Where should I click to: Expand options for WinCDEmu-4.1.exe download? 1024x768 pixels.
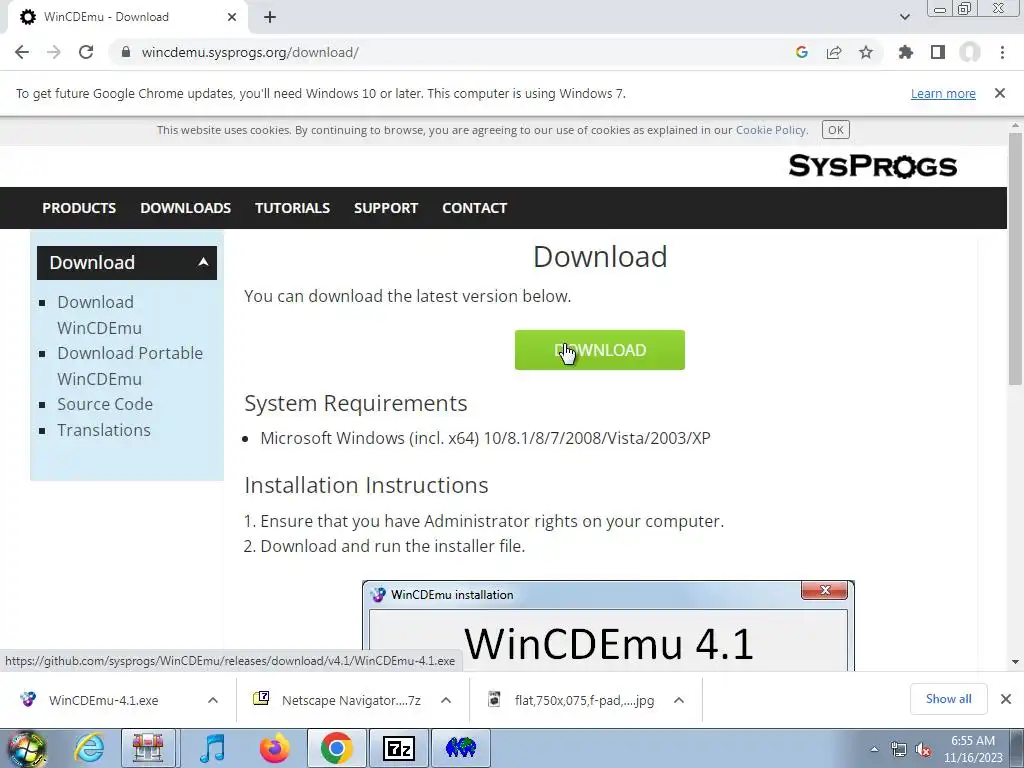pyautogui.click(x=213, y=701)
